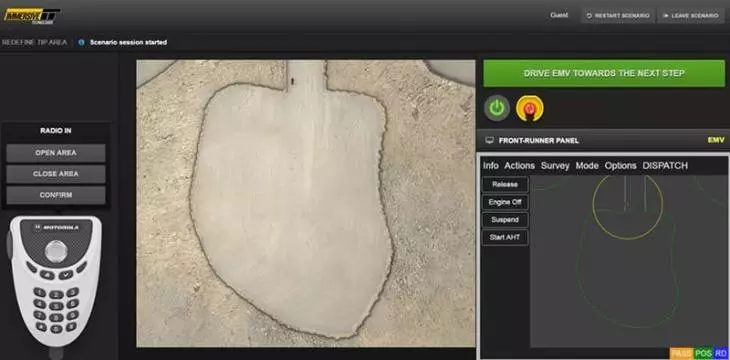Open the DISPATCH menu
The height and width of the screenshot is (360, 730).
click(x=665, y=166)
